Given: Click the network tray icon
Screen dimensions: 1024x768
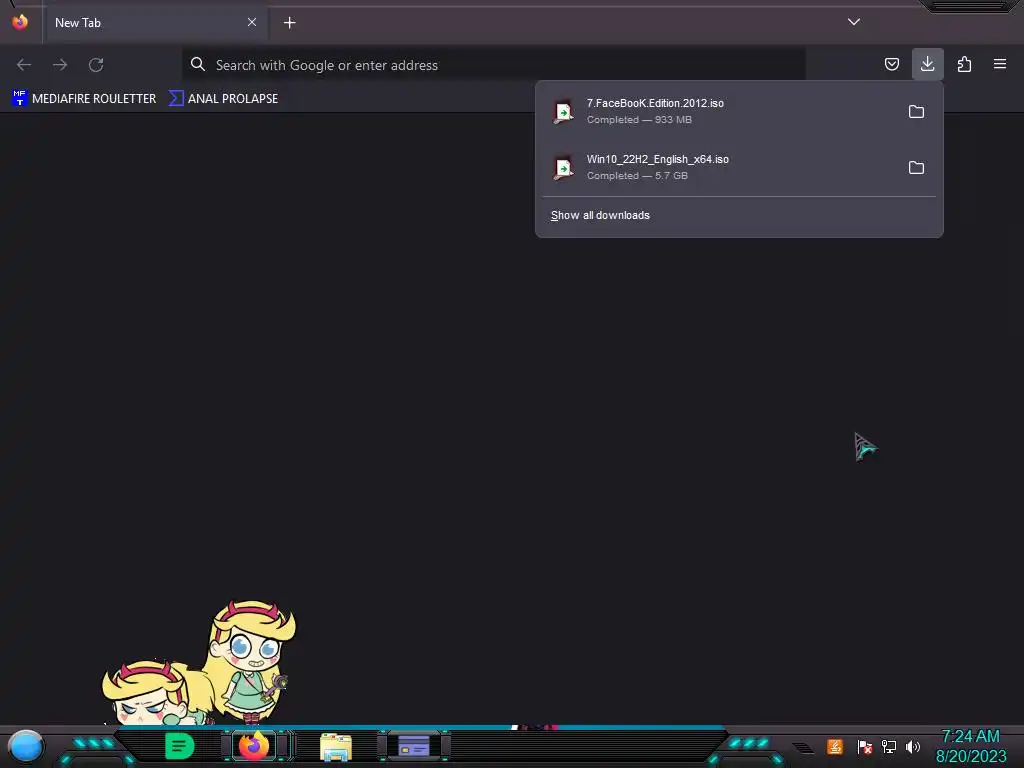Looking at the screenshot, I should pos(889,746).
